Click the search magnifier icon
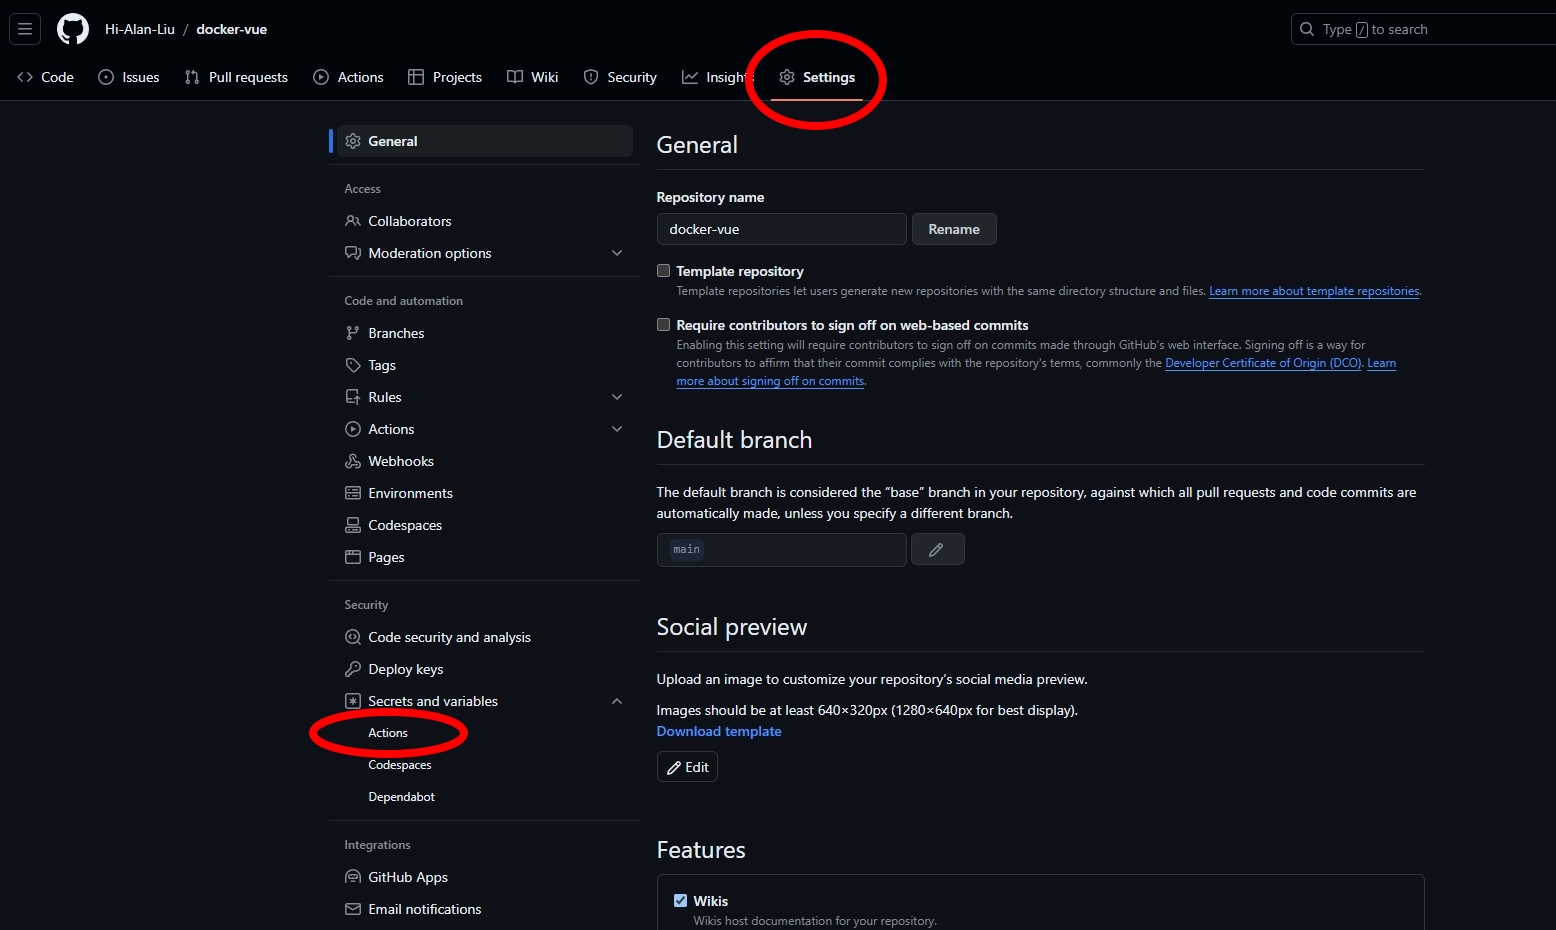Viewport: 1556px width, 930px height. click(x=1307, y=29)
